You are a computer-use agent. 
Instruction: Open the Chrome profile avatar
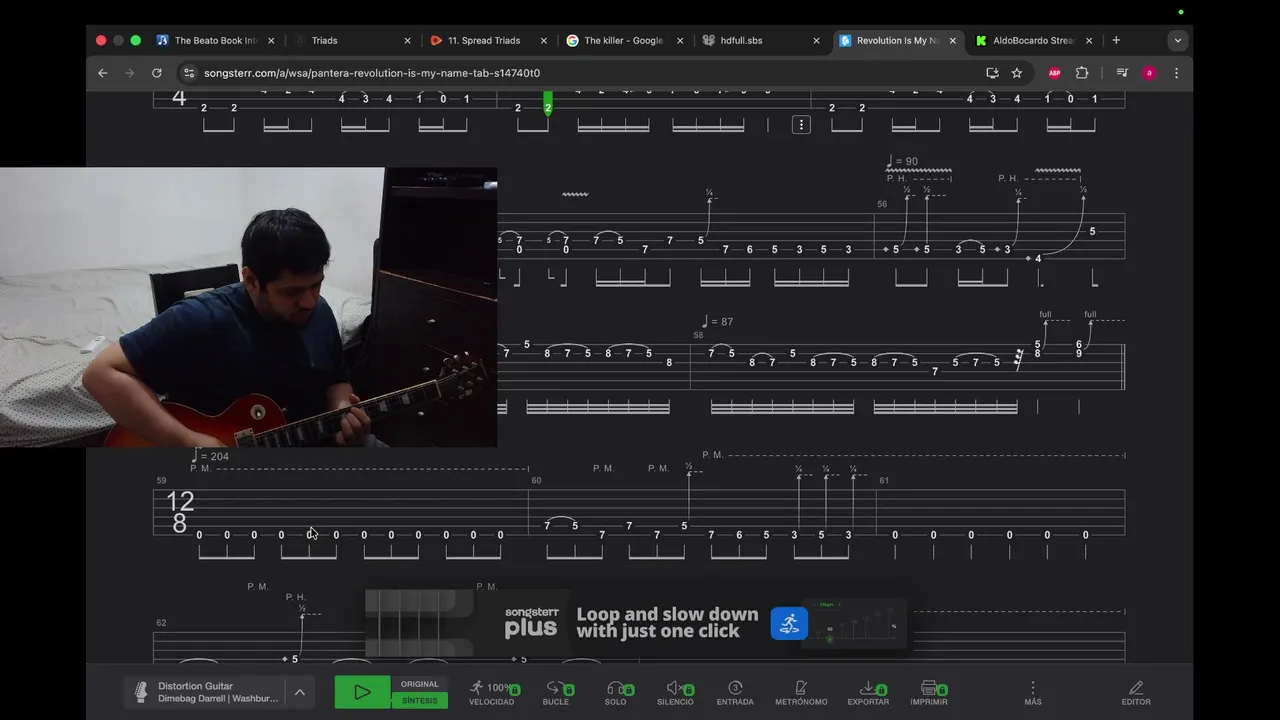pos(1149,73)
